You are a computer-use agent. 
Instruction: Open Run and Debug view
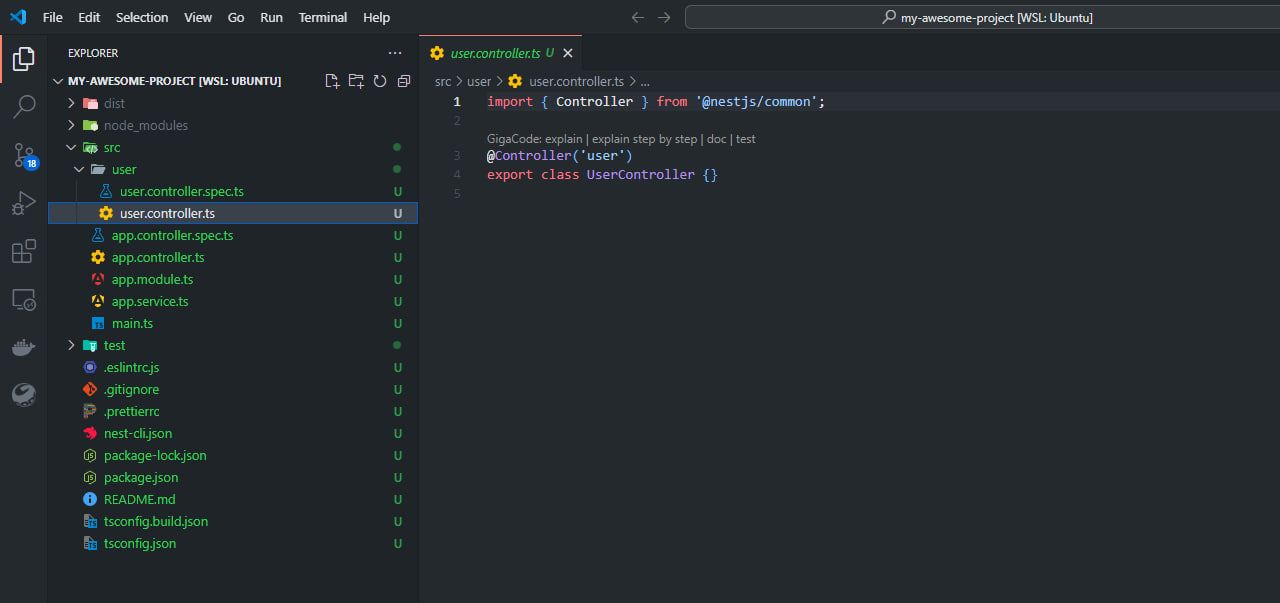coord(23,203)
